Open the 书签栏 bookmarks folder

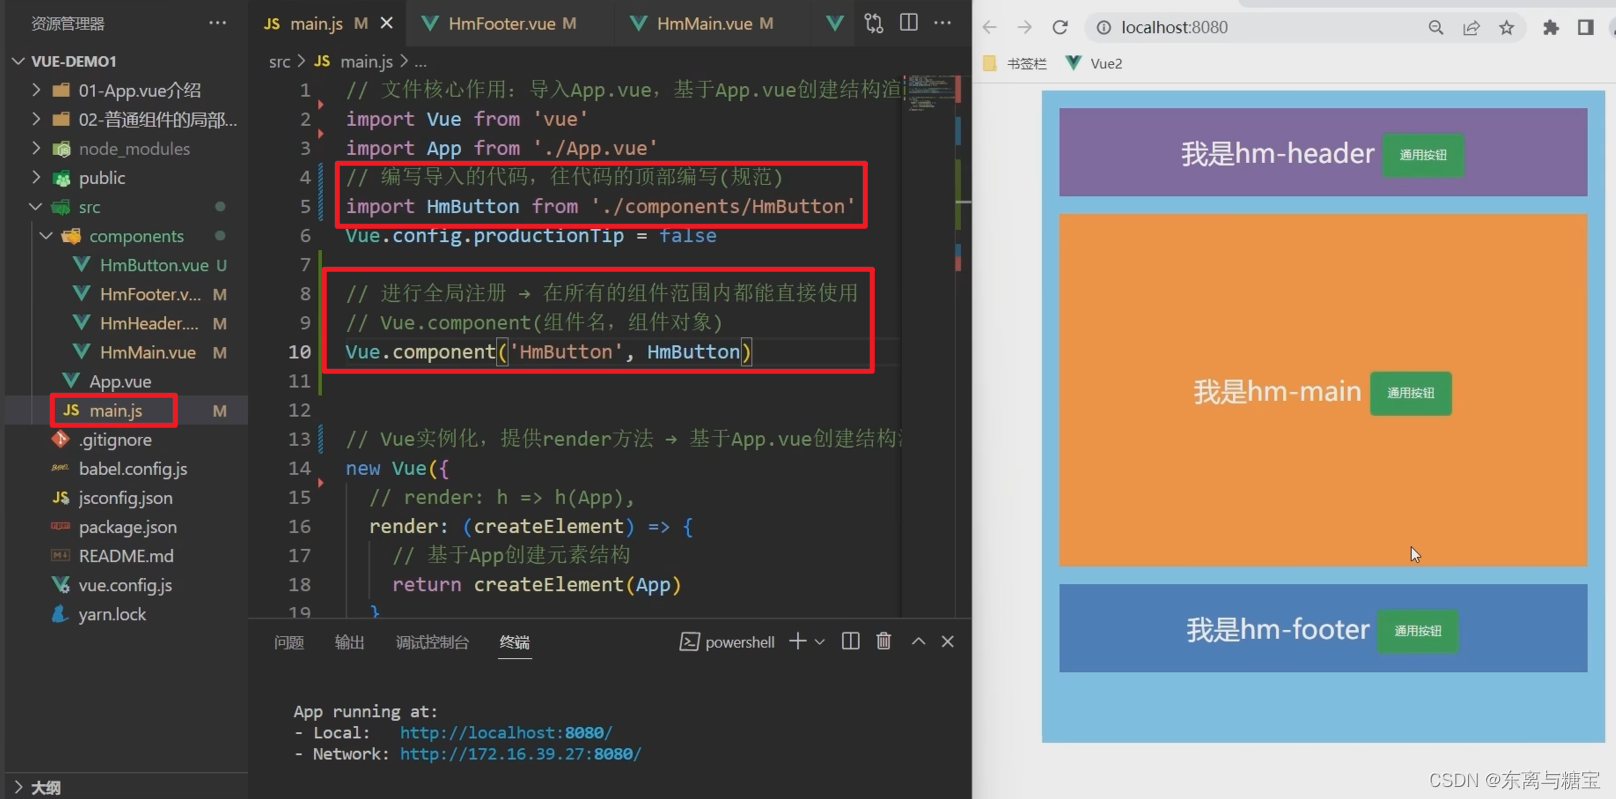(x=1015, y=63)
